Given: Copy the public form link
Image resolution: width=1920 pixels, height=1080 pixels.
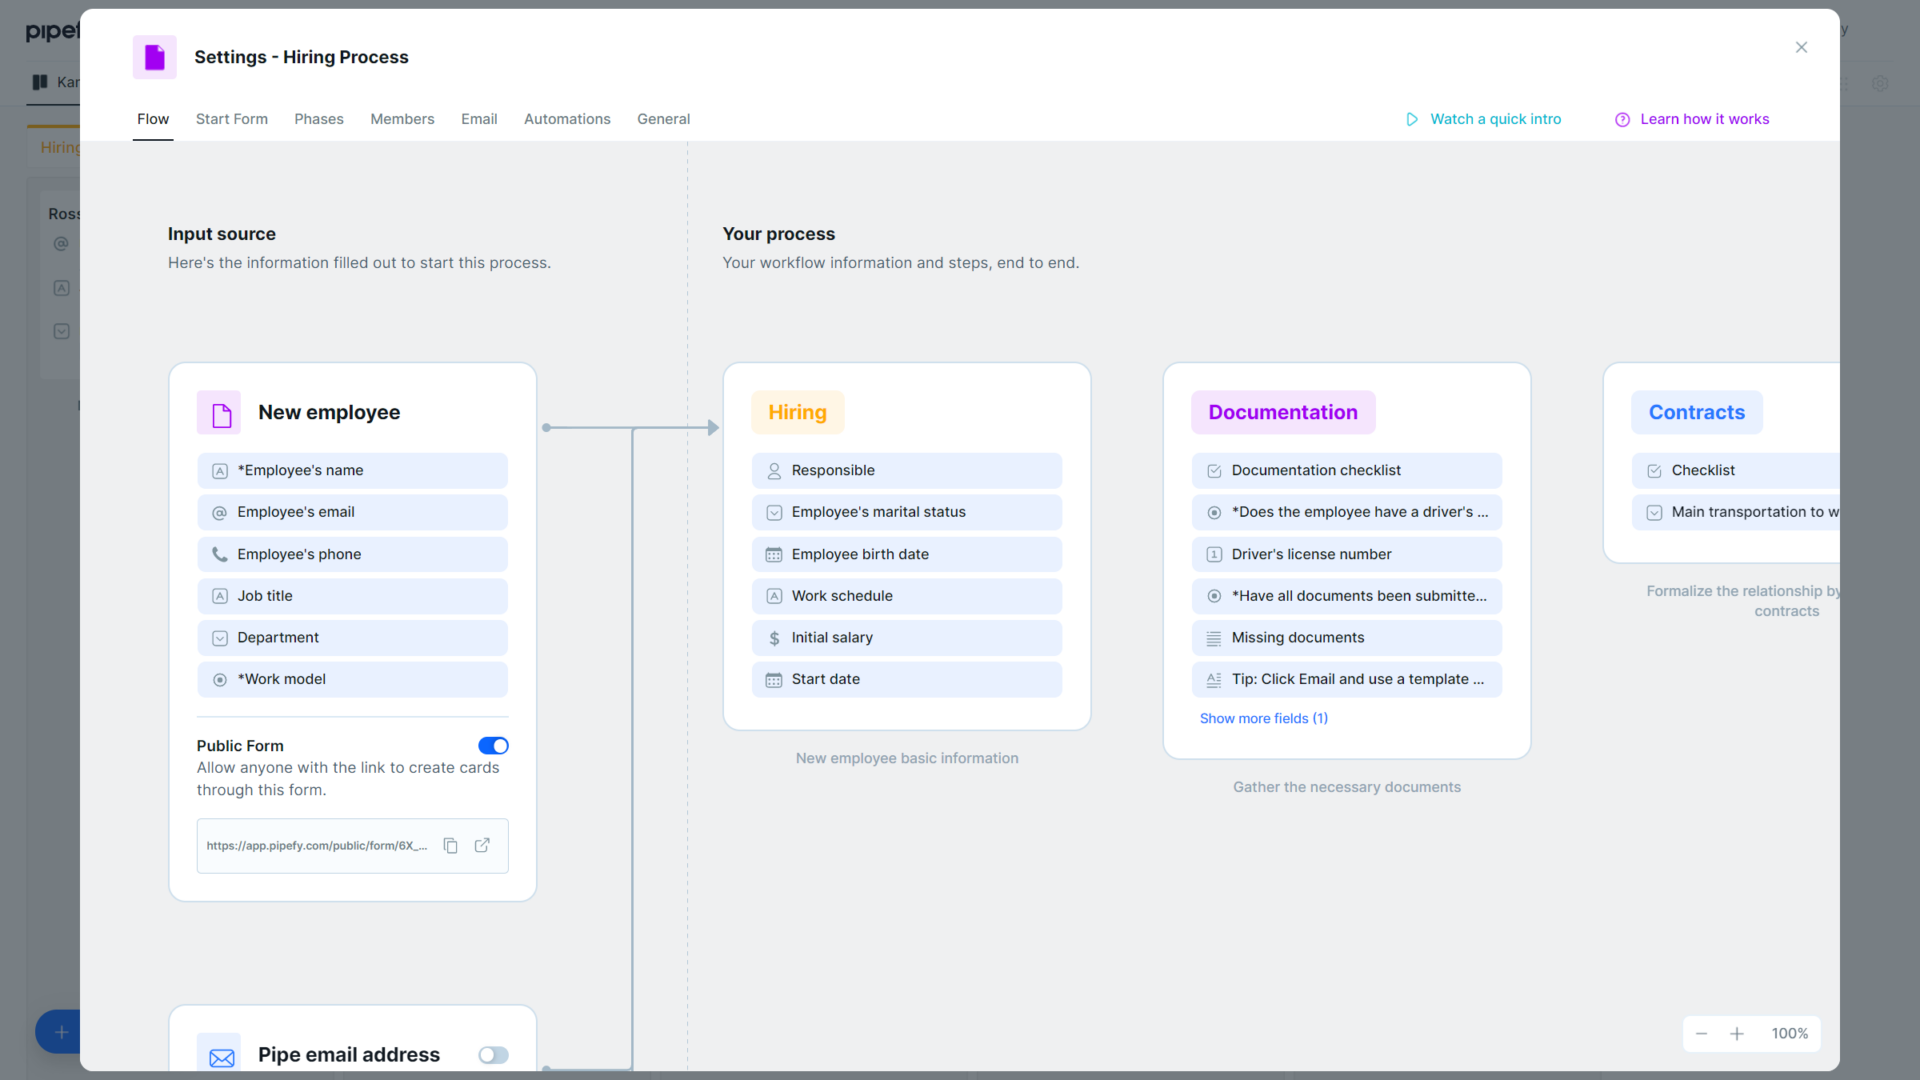Looking at the screenshot, I should (451, 845).
